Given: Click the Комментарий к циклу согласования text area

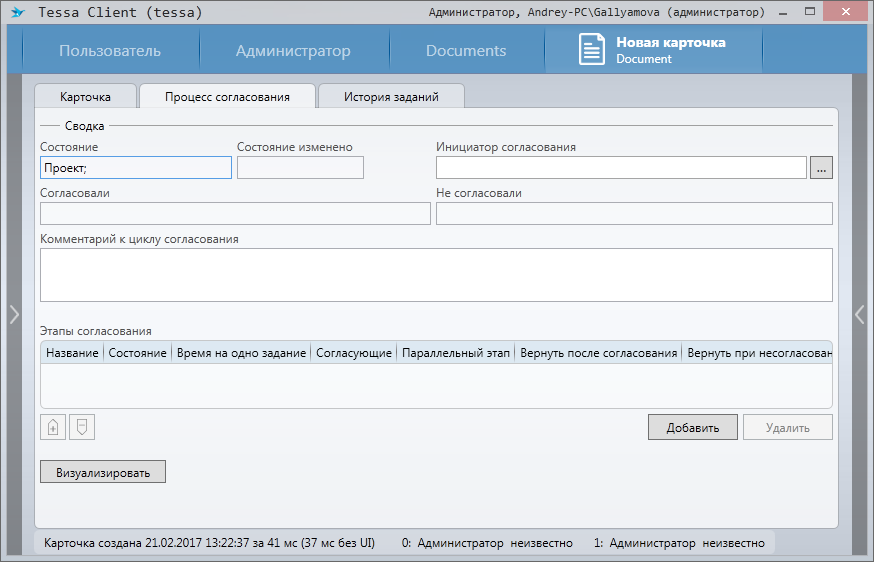Looking at the screenshot, I should (x=436, y=275).
